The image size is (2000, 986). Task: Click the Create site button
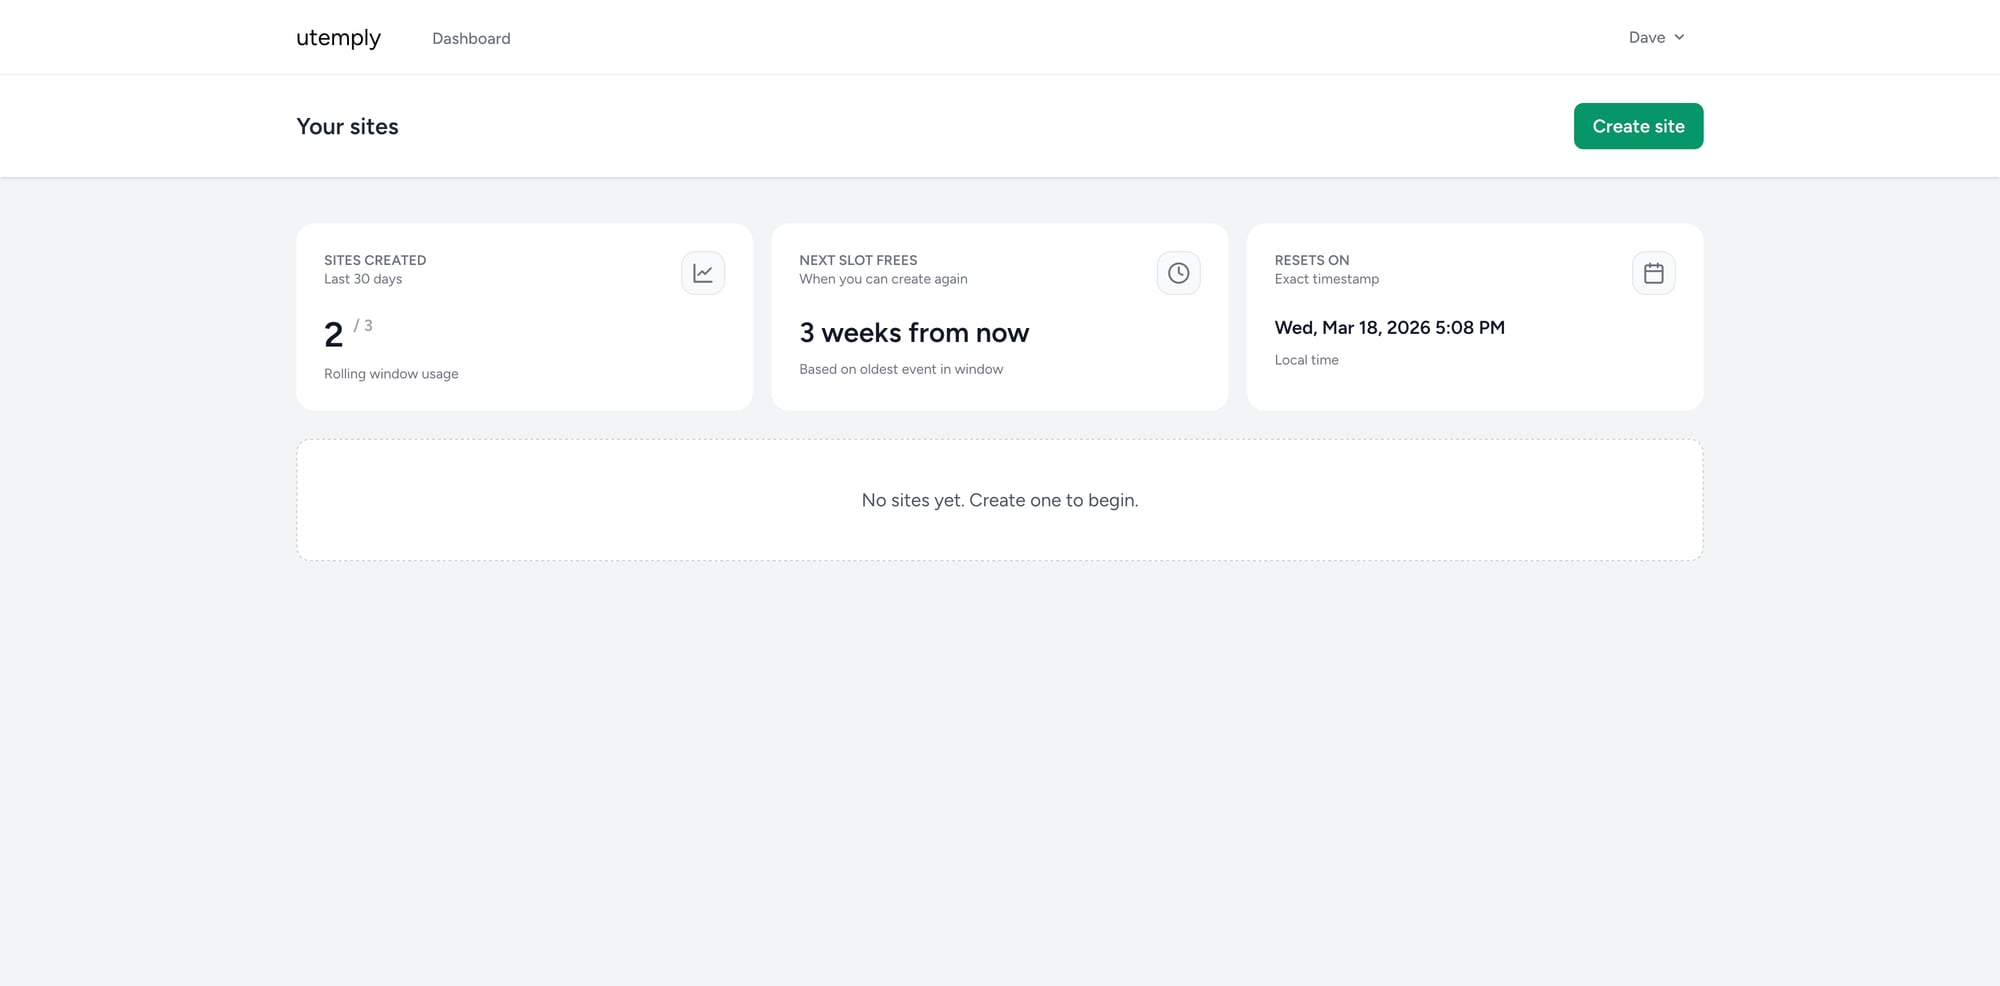[1638, 126]
